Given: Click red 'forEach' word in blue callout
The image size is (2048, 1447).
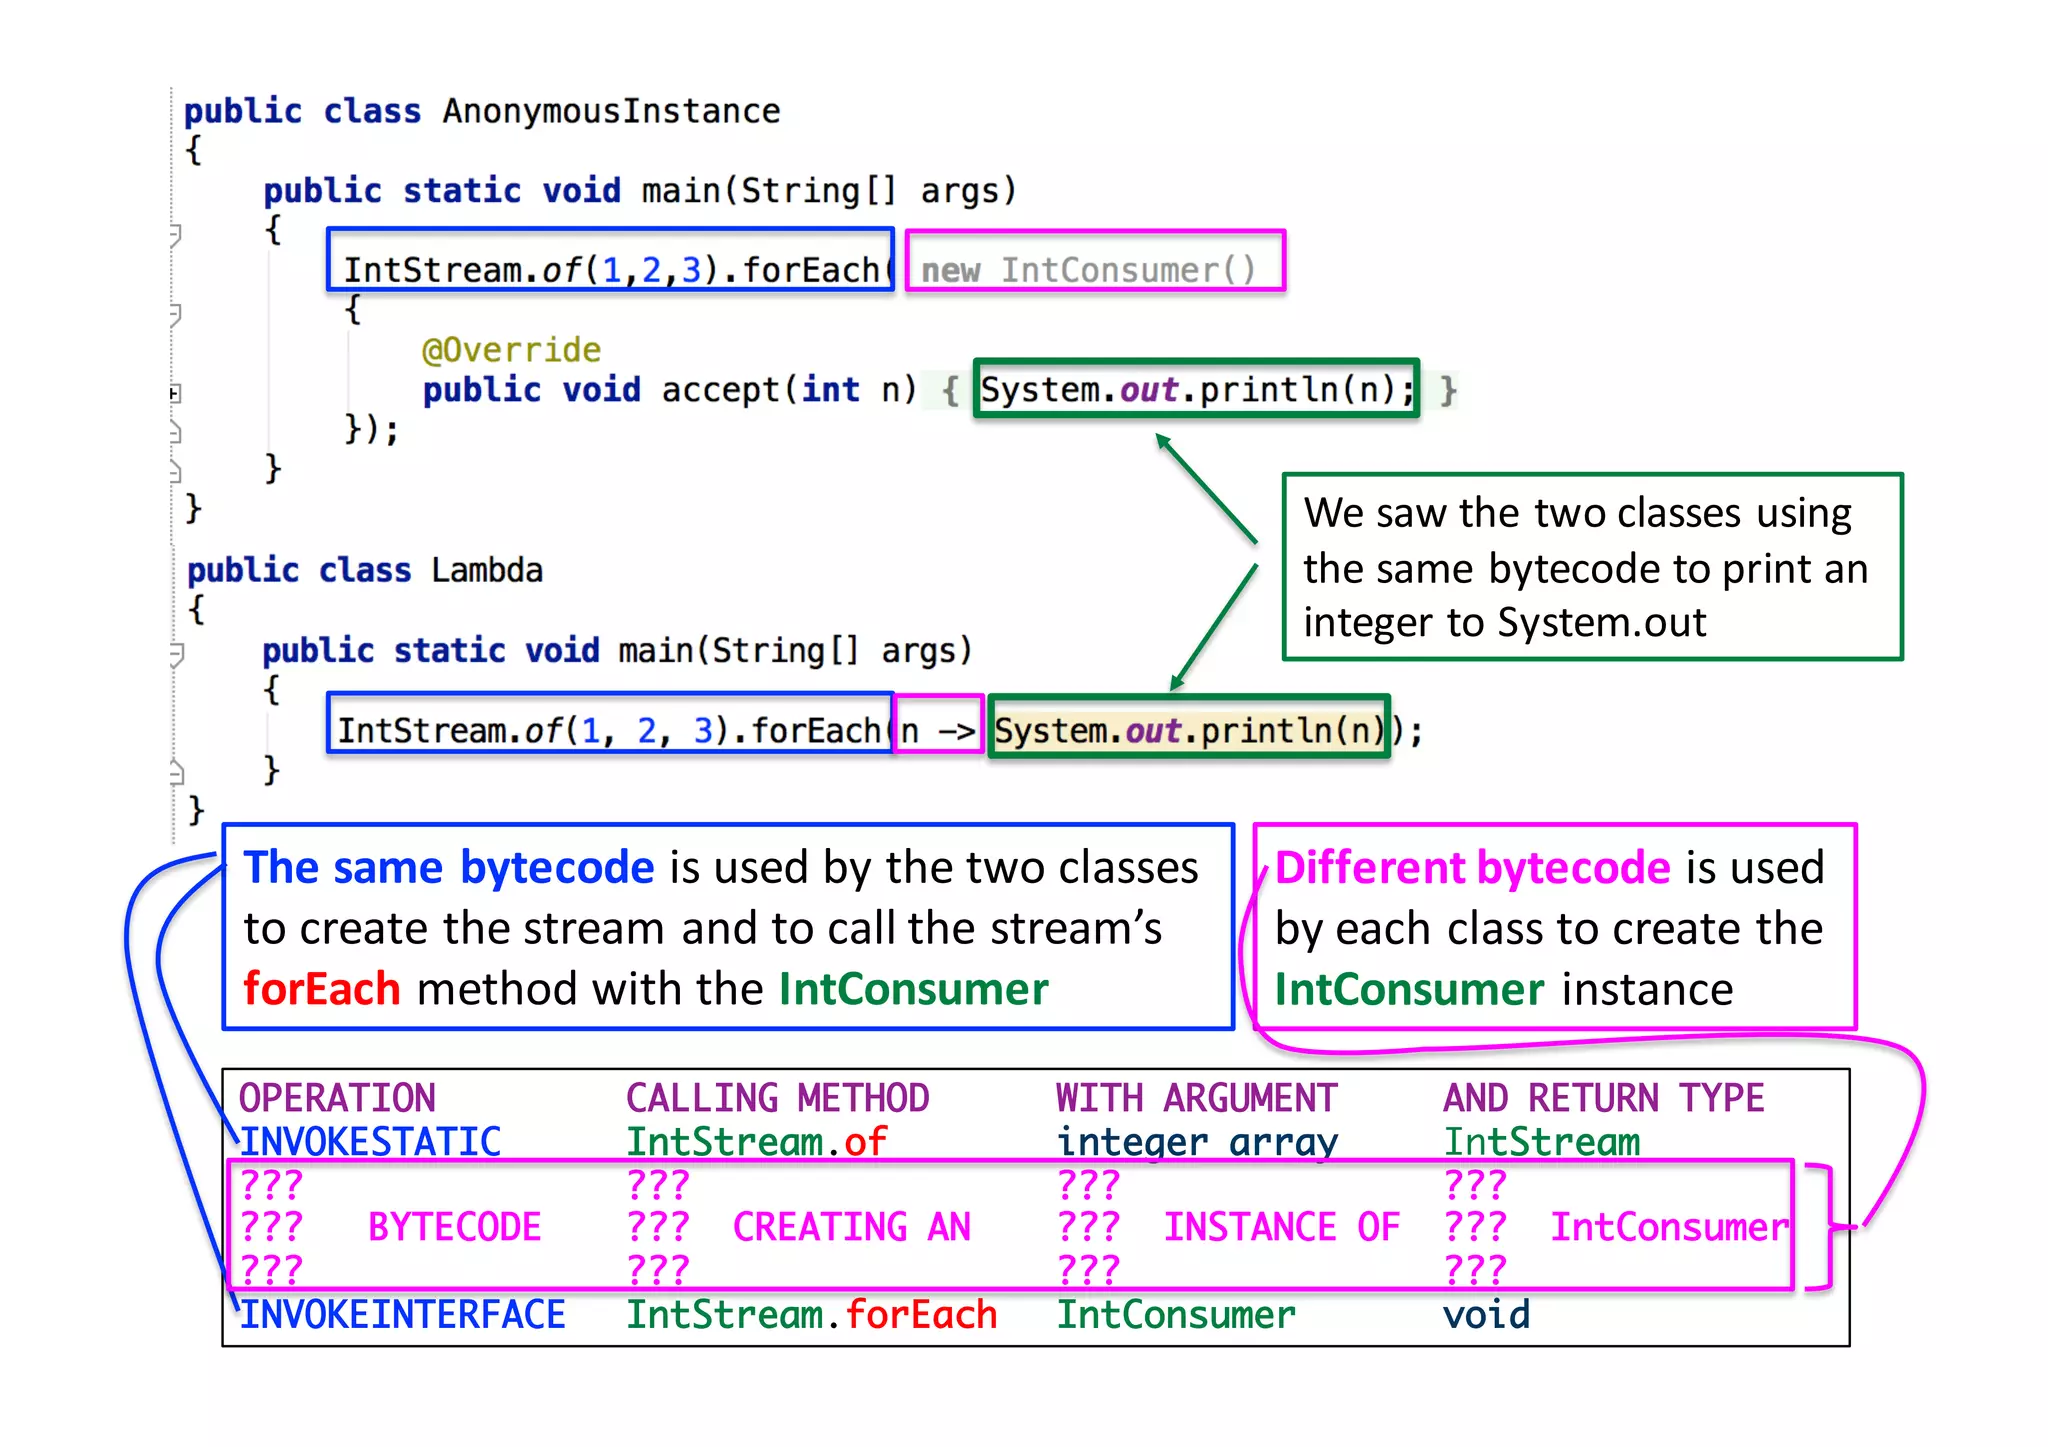Looking at the screenshot, I should click(322, 989).
